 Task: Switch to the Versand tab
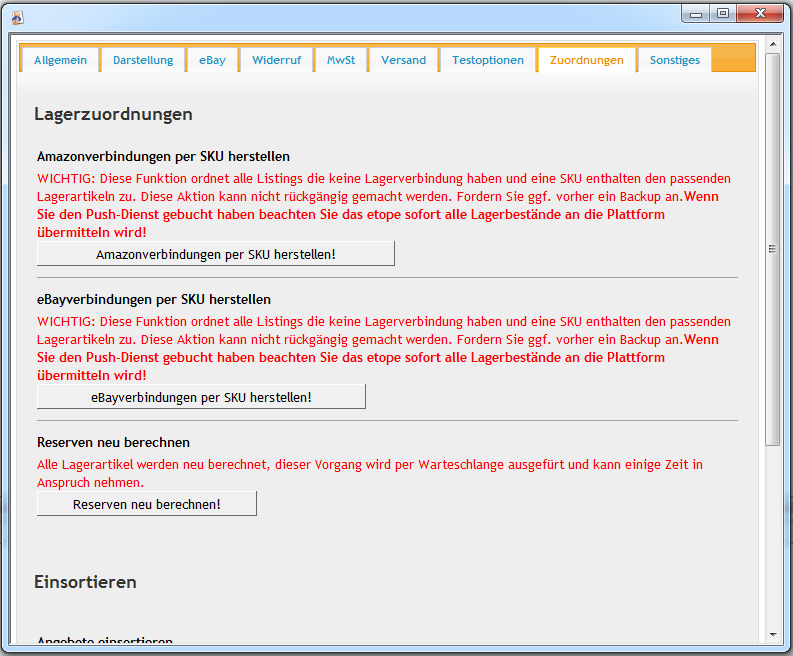[x=404, y=60]
